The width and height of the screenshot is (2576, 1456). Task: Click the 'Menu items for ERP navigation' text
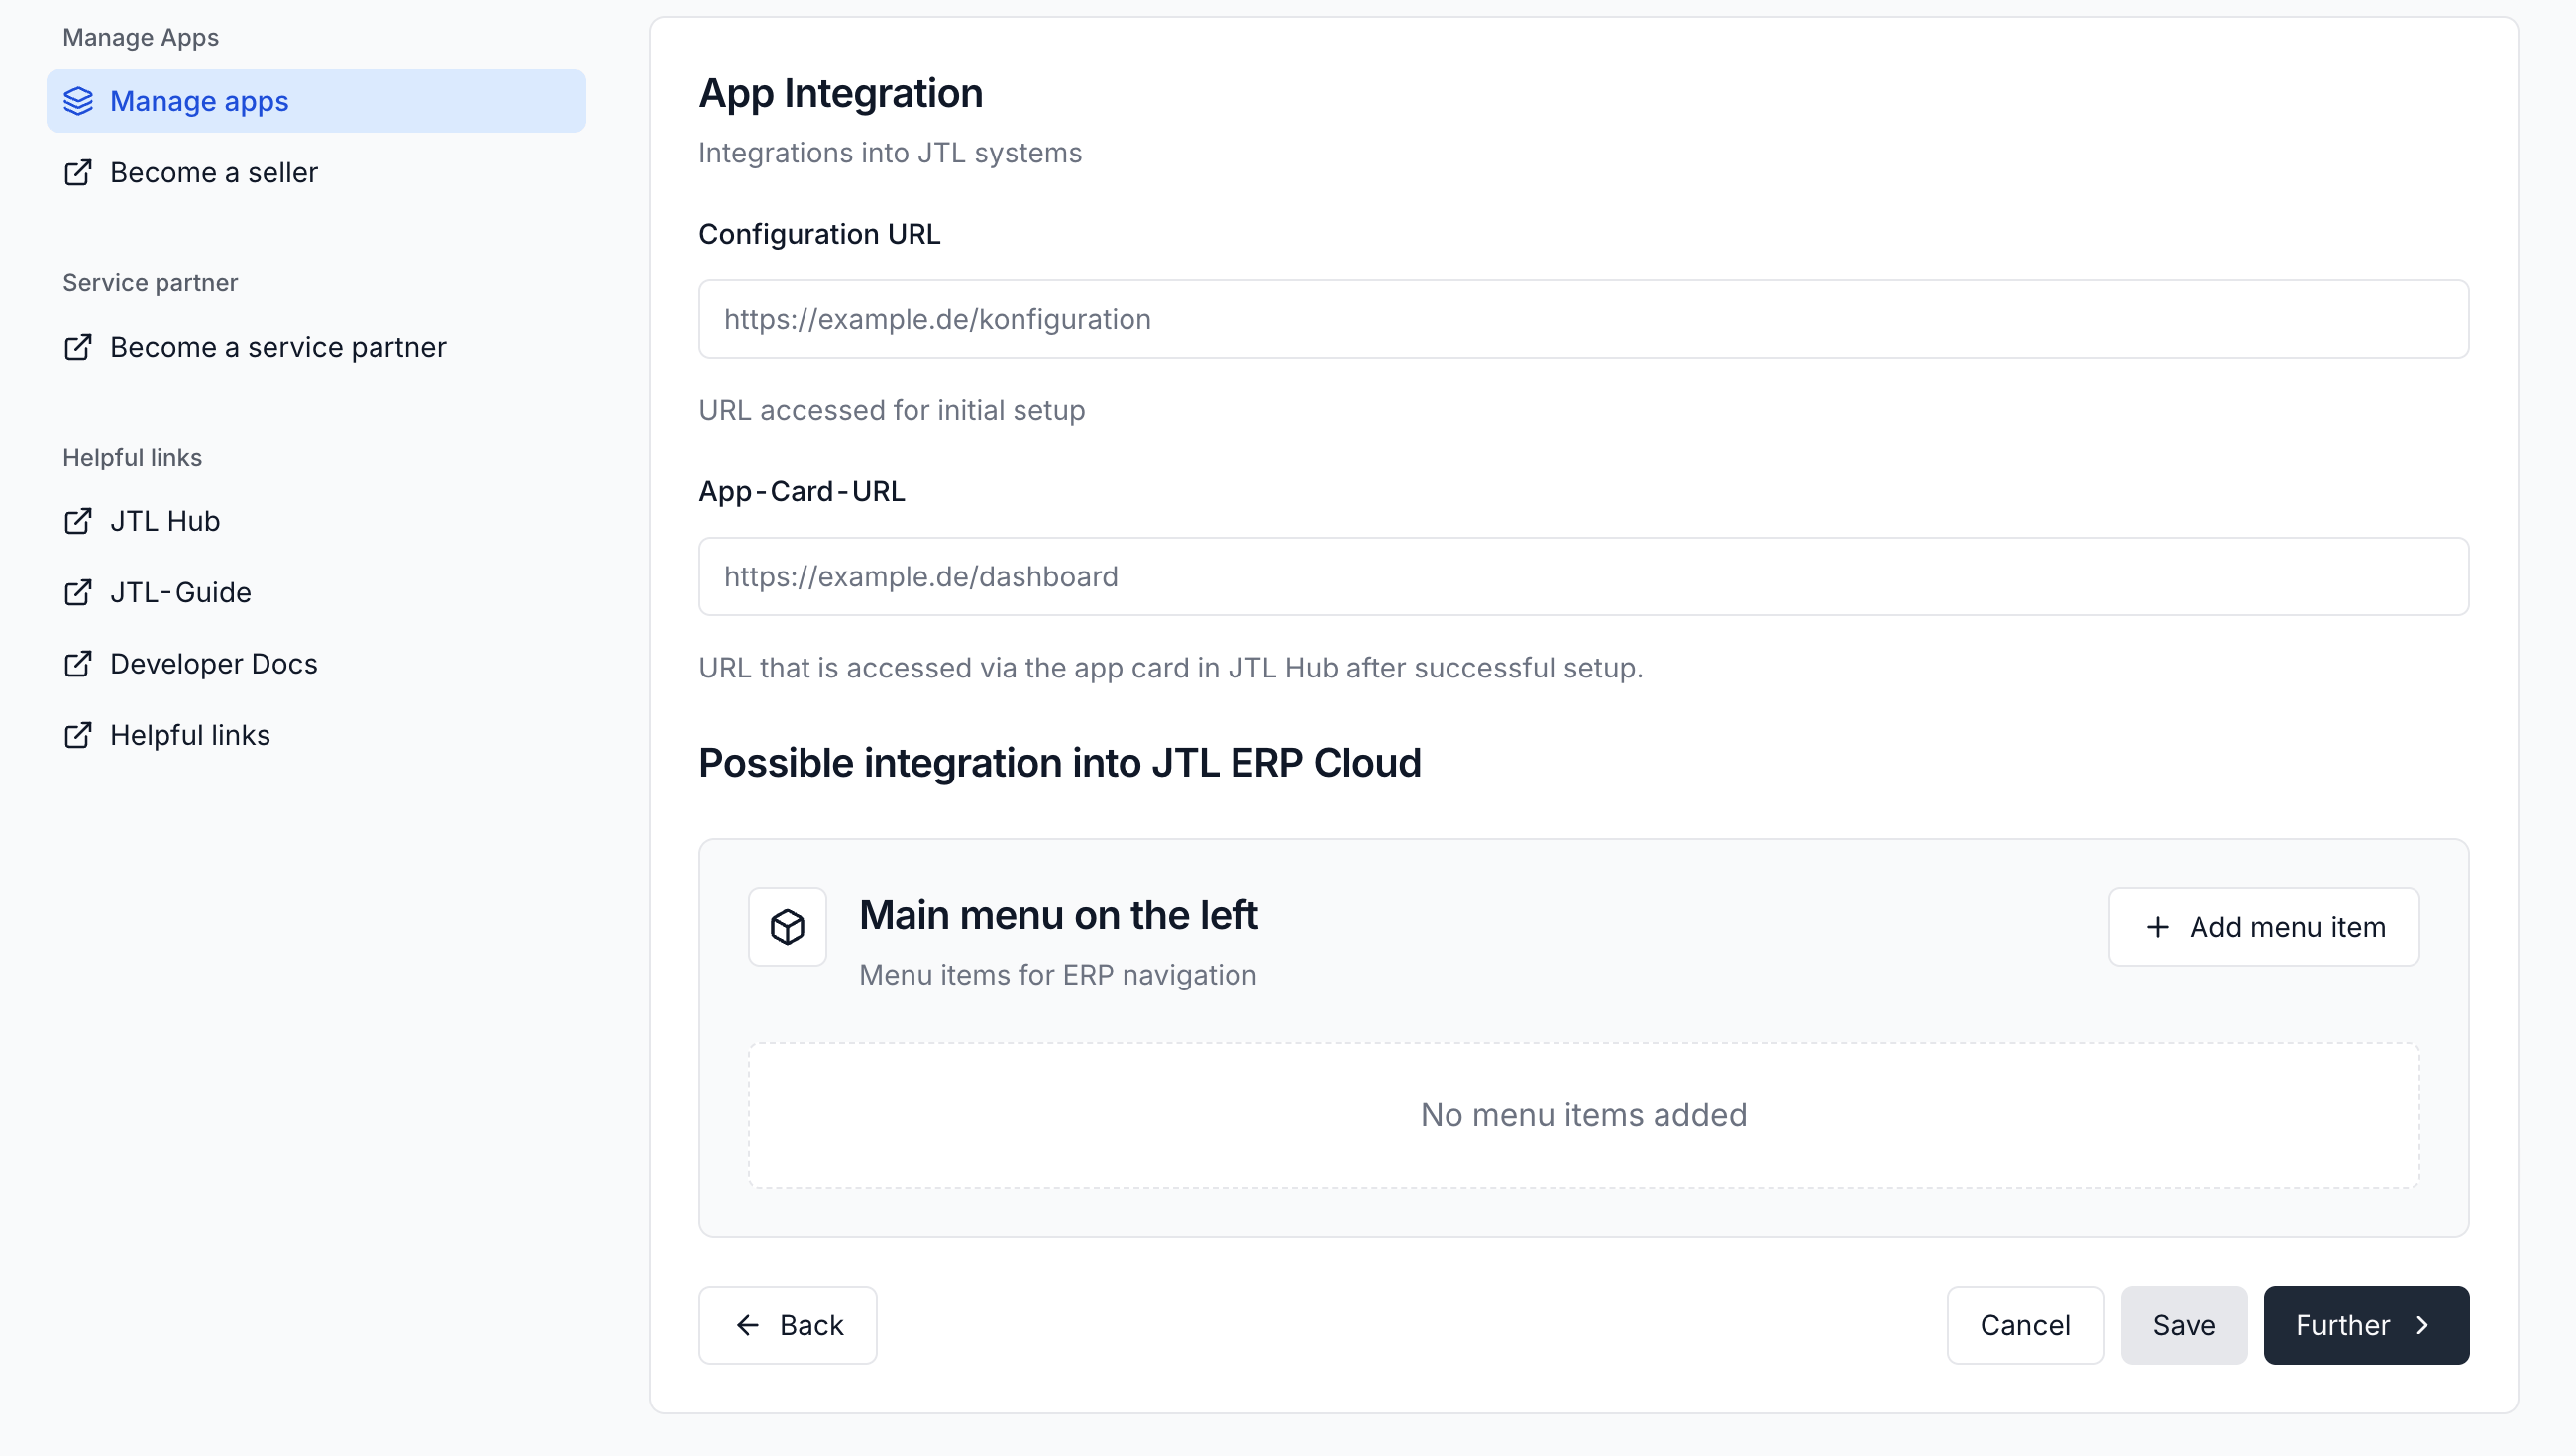[x=1057, y=975]
